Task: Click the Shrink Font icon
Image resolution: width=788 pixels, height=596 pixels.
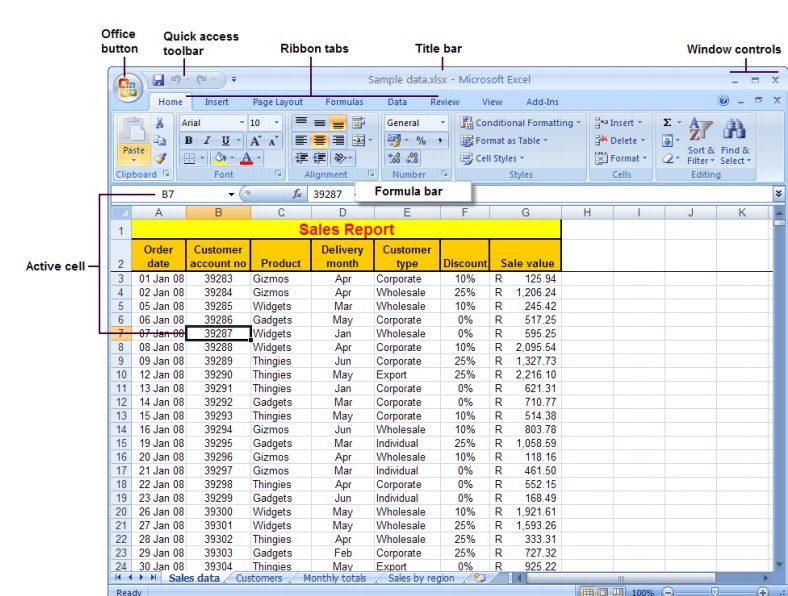Action: (273, 141)
